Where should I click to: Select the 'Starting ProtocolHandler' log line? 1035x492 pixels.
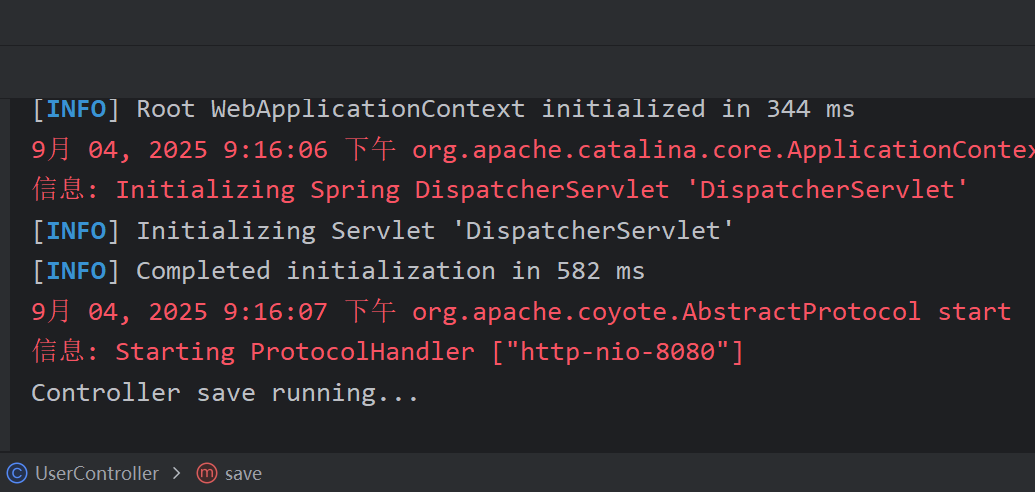click(387, 352)
